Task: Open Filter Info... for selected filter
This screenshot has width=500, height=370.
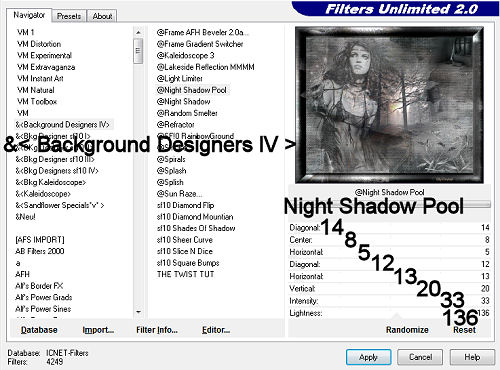Action: point(157,330)
